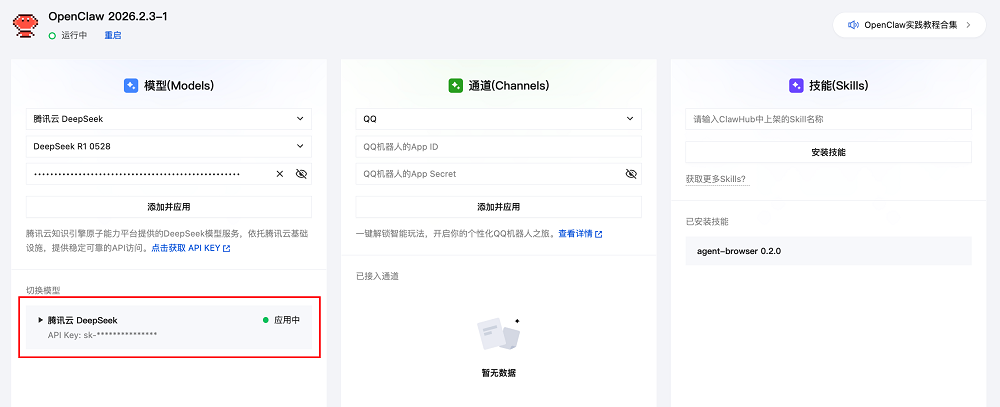Open the QQ channel dropdown
Image resolution: width=1000 pixels, height=407 pixels.
pos(499,119)
